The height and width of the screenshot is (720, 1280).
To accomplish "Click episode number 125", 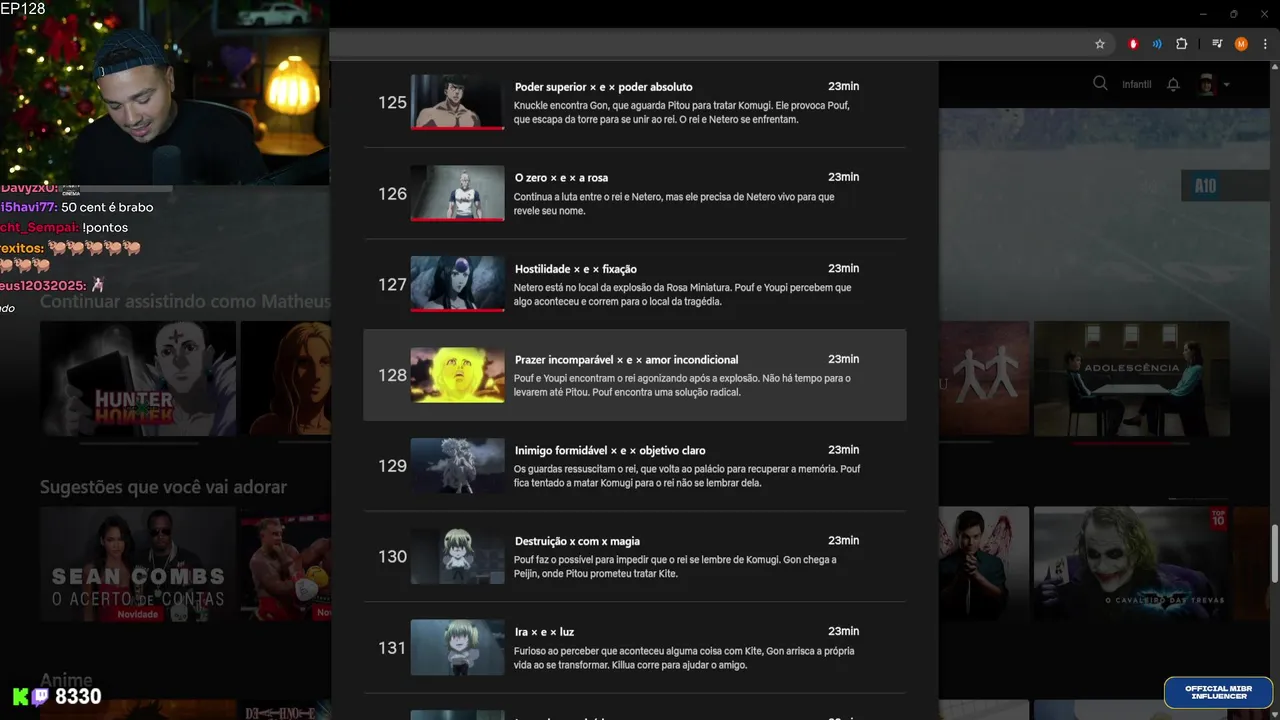I will pyautogui.click(x=392, y=102).
